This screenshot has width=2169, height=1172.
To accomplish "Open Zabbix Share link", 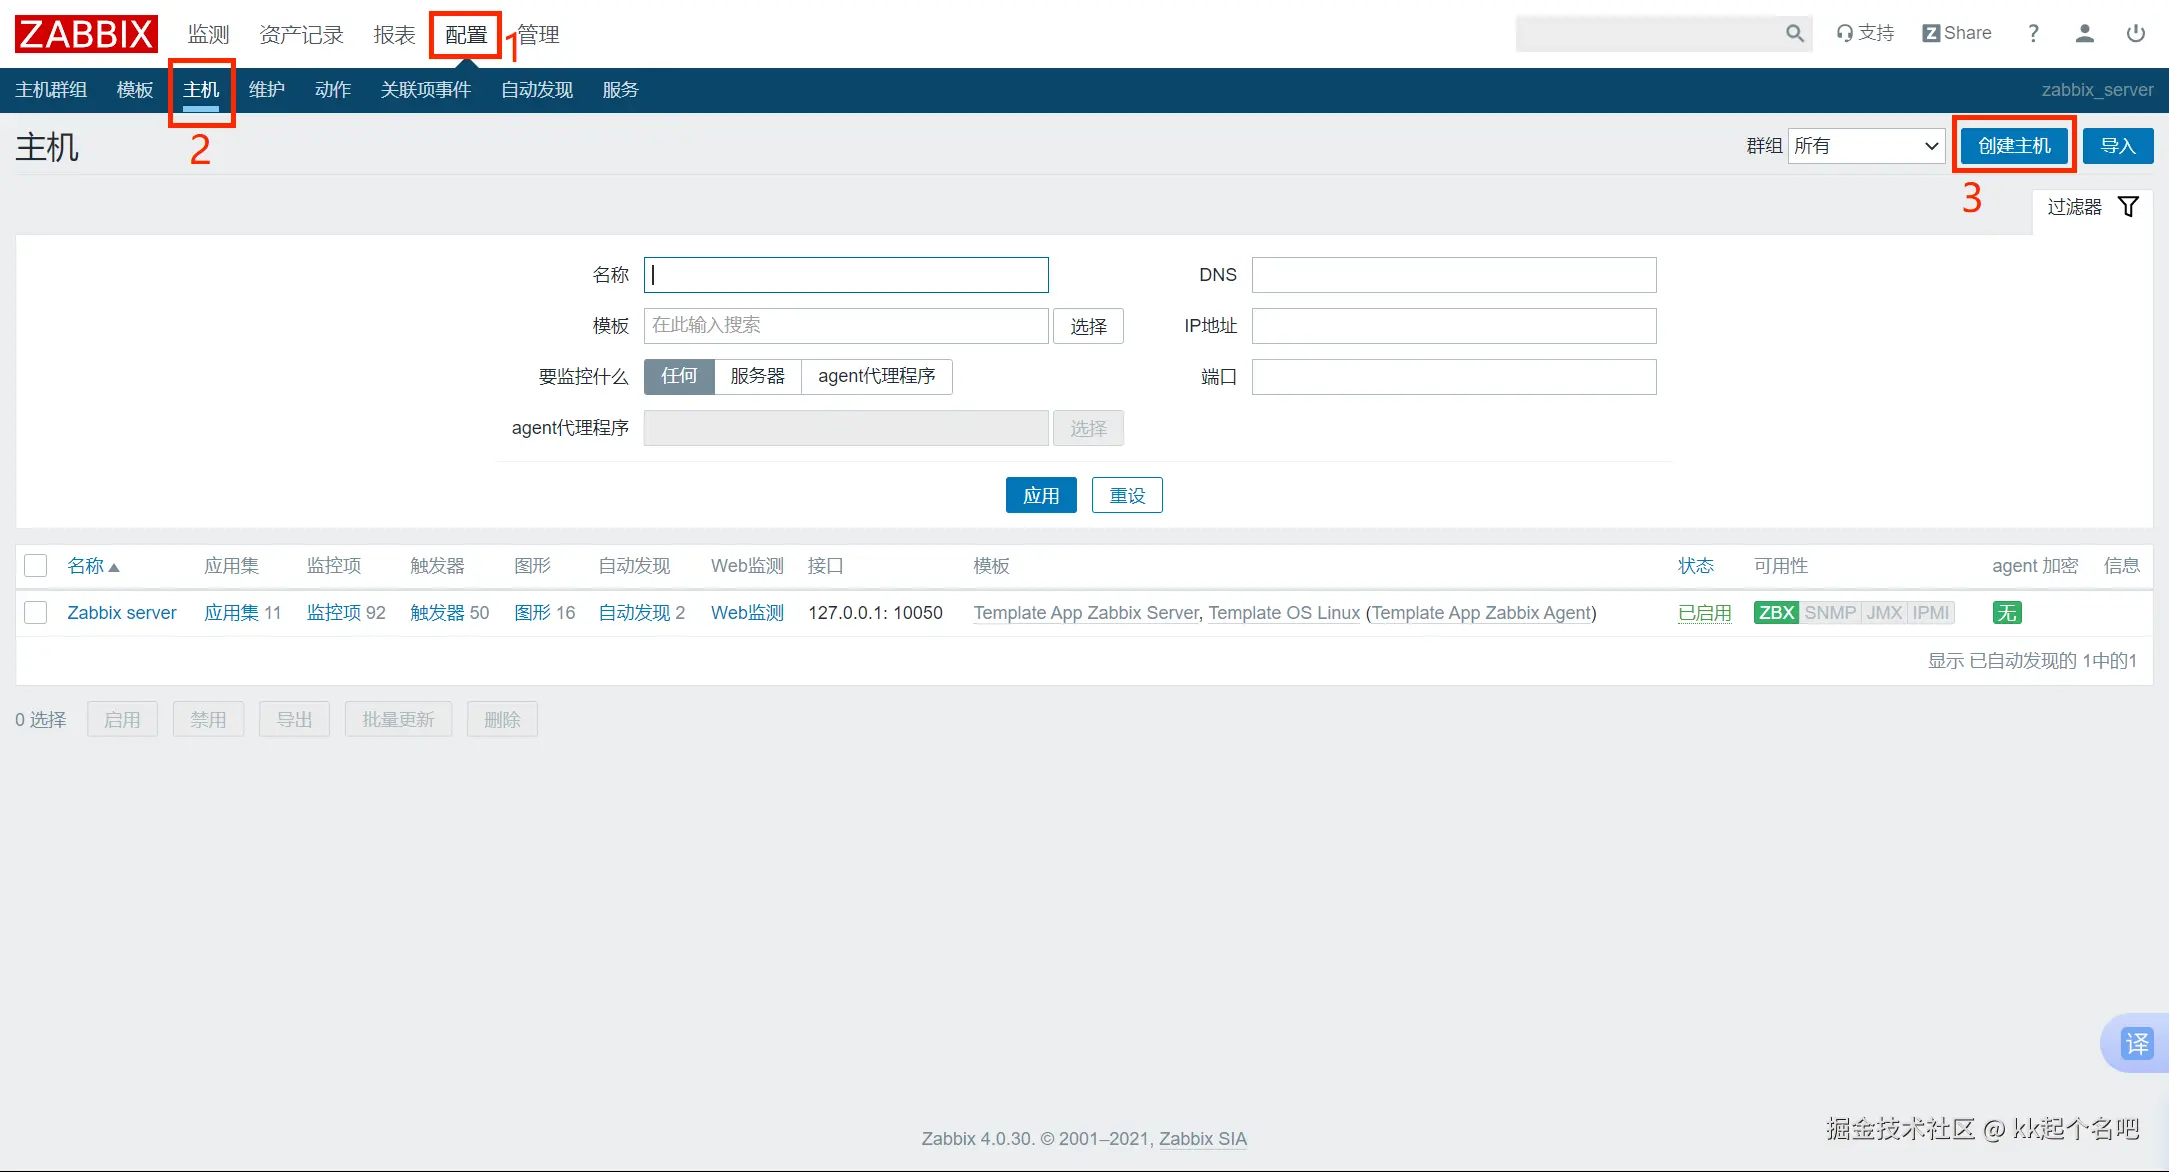I will tap(1957, 33).
